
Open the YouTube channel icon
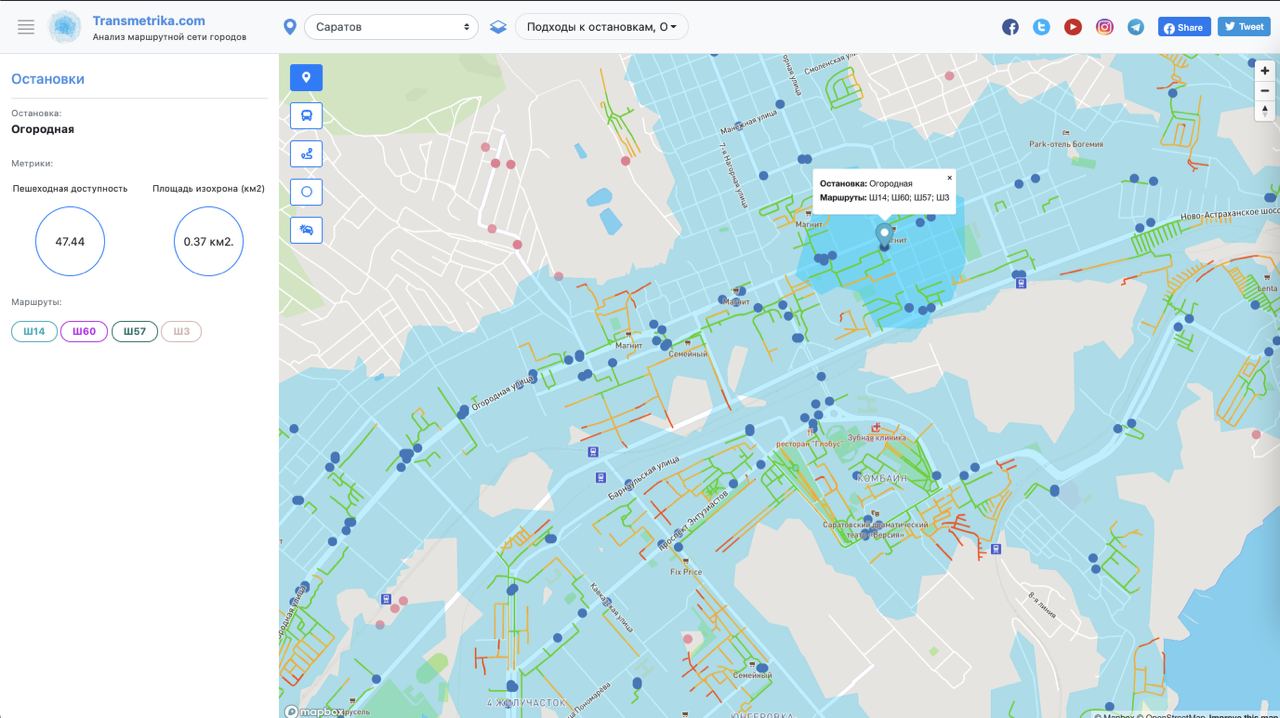pyautogui.click(x=1073, y=27)
